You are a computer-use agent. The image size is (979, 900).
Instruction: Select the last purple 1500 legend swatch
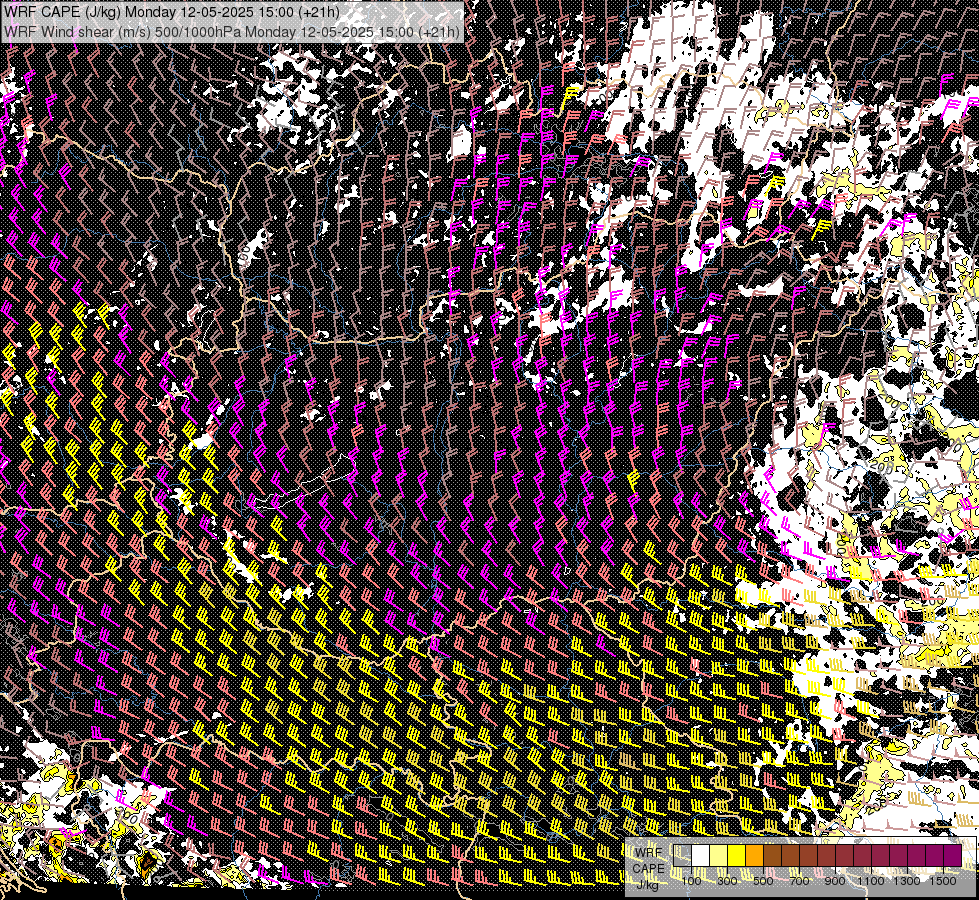pos(952,856)
